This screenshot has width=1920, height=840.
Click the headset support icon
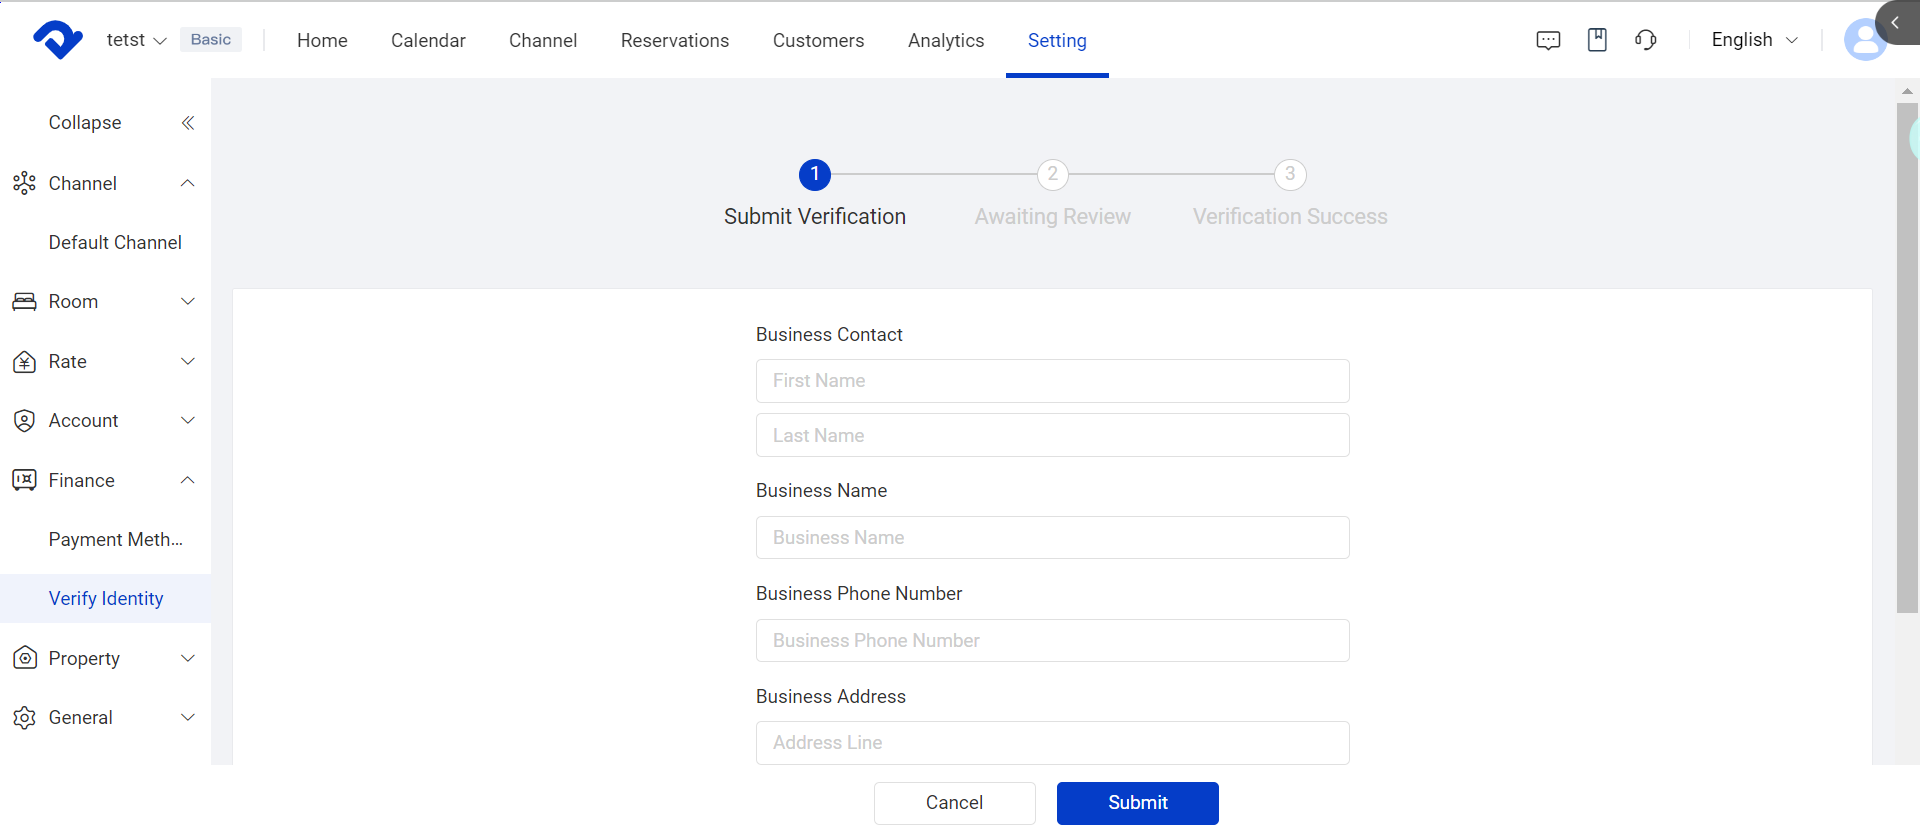[1646, 40]
